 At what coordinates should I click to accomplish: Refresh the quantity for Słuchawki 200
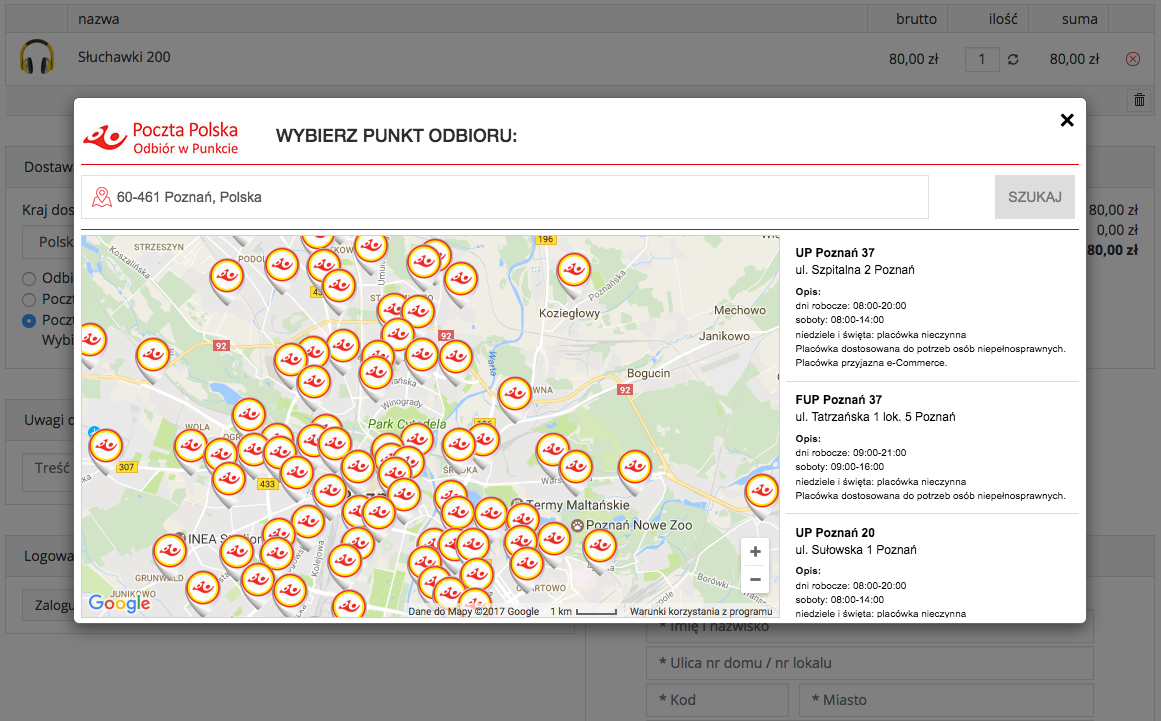click(x=1013, y=59)
